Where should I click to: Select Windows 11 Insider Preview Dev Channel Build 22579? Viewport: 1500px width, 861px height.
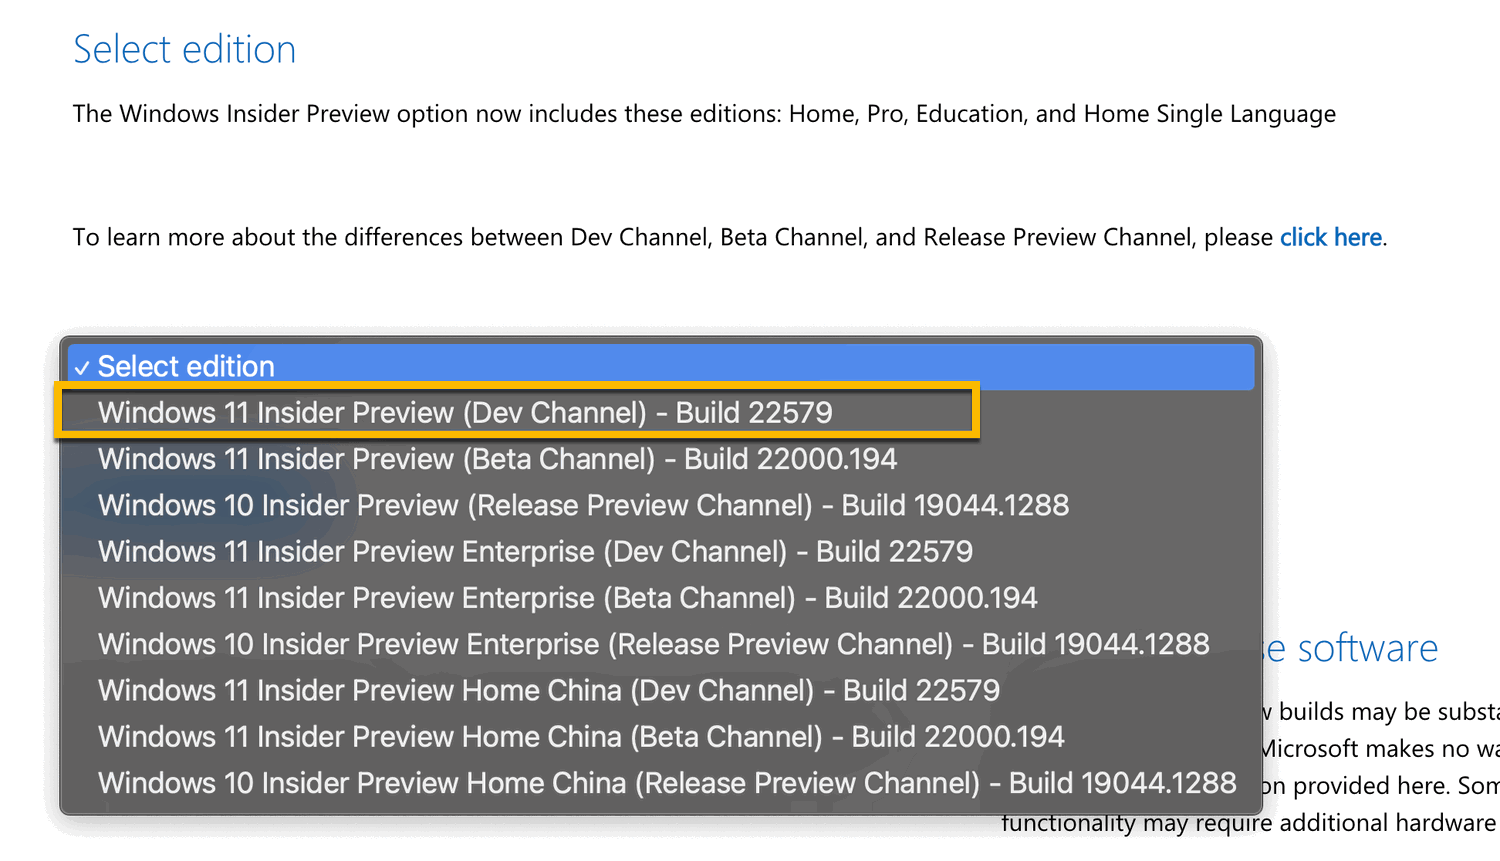tap(465, 411)
